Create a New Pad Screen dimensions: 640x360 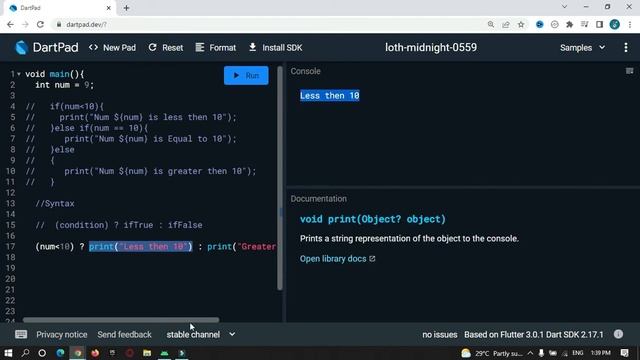pyautogui.click(x=113, y=48)
